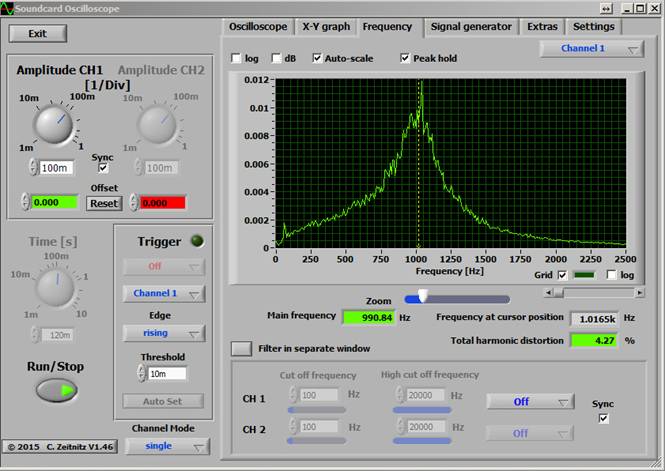The image size is (665, 471).
Task: Click the Offset Reset button
Action: (x=102, y=203)
